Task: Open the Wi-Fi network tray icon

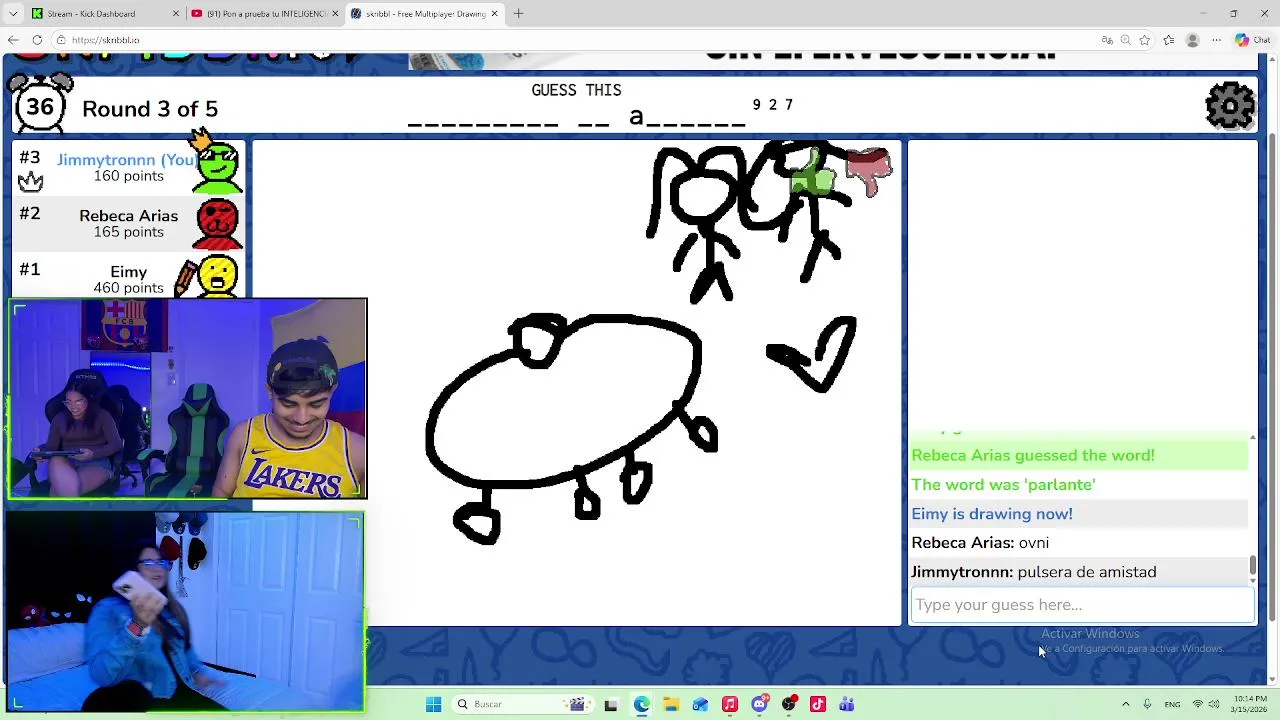Action: pos(1198,704)
